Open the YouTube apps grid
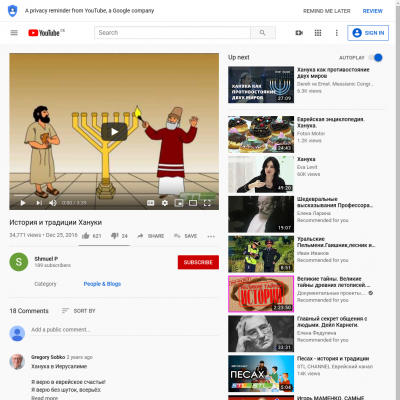 pyautogui.click(x=318, y=33)
